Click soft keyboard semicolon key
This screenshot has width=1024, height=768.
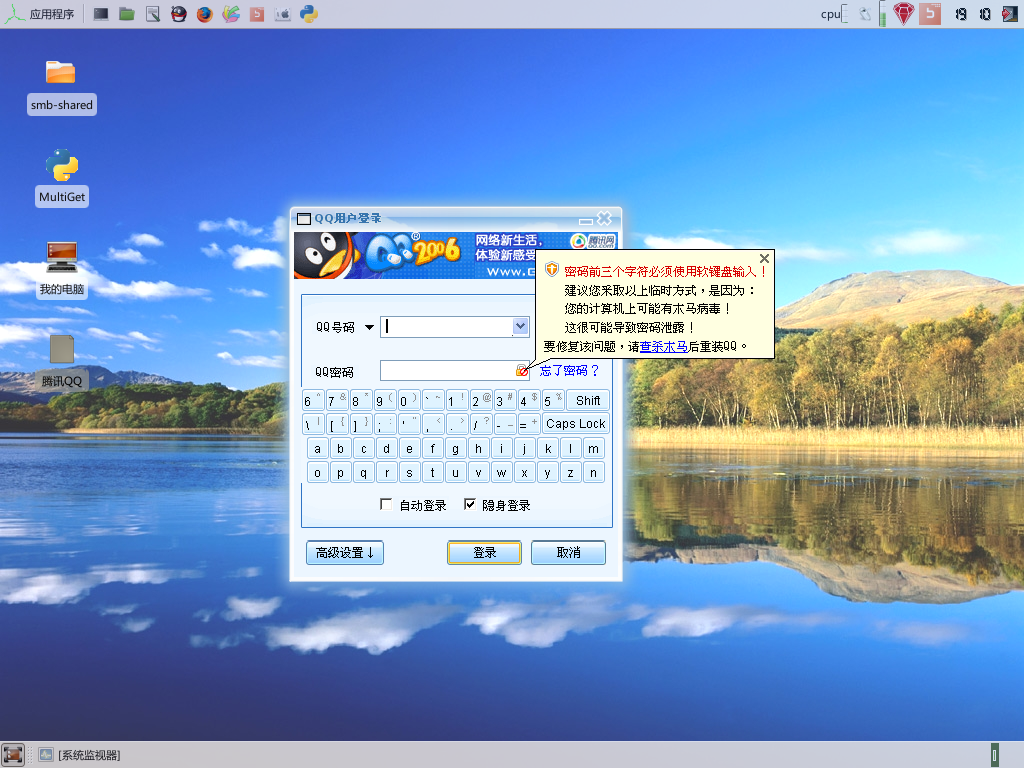[385, 424]
